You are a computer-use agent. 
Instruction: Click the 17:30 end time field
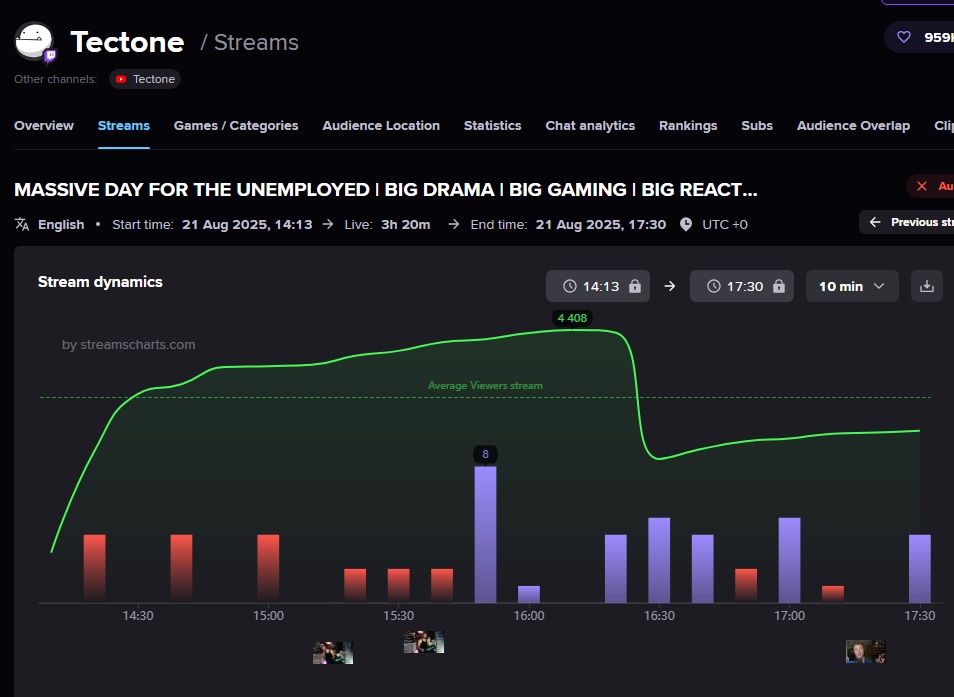(742, 286)
